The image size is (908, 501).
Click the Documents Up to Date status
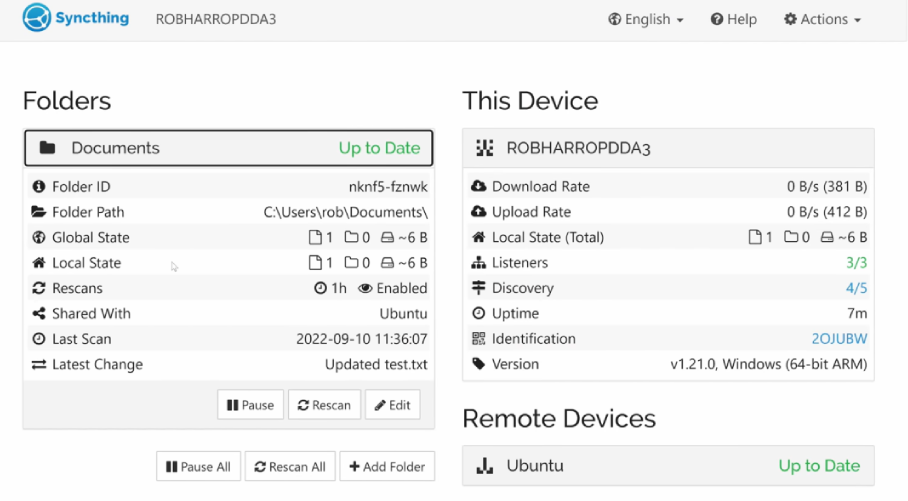point(379,148)
